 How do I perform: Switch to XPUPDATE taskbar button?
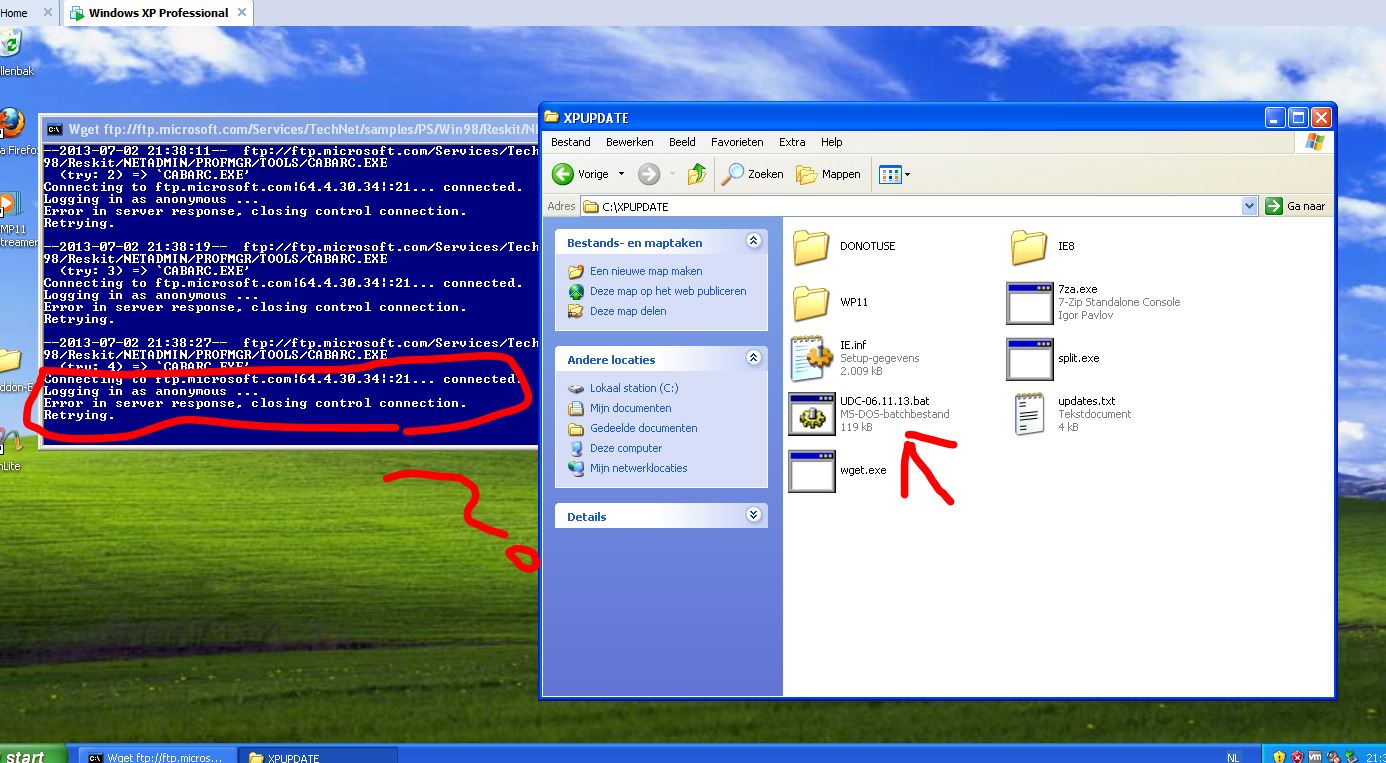point(320,757)
